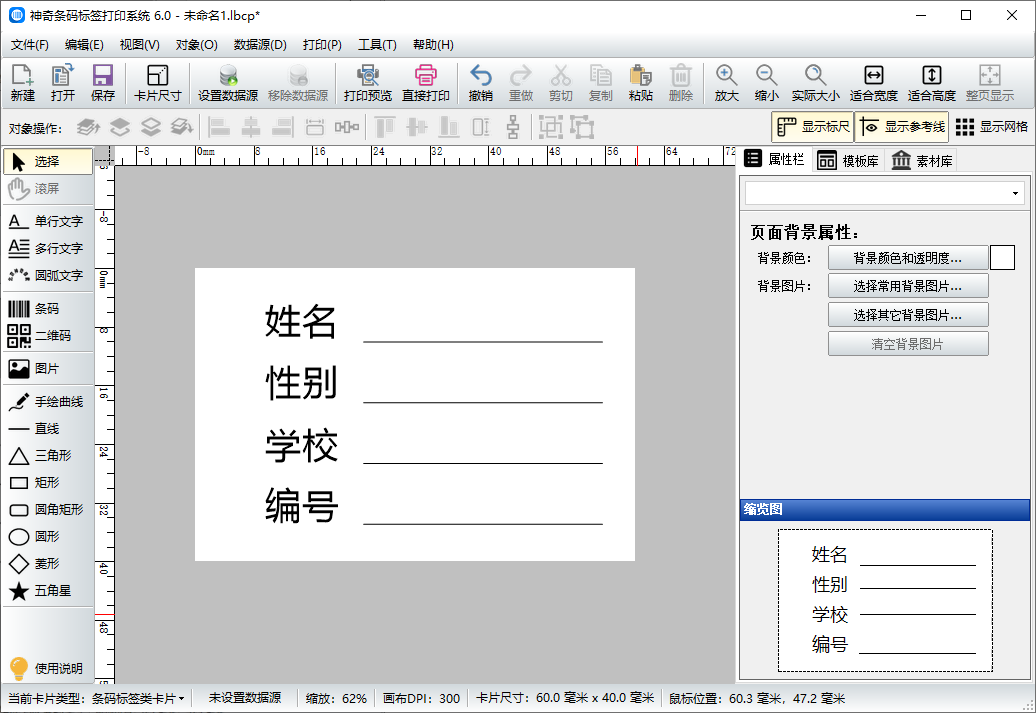
Task: Switch to the 素材库 tab
Action: (x=921, y=161)
